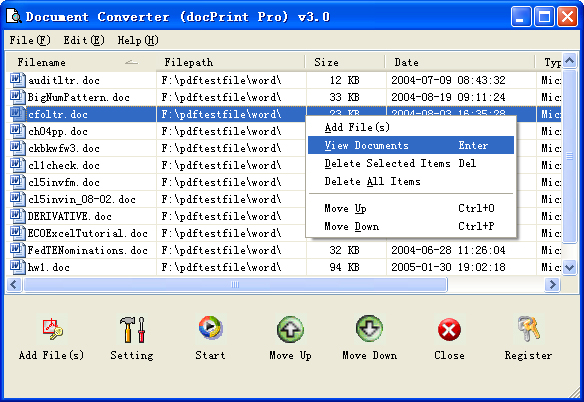Click the green Move Up arrow icon
The height and width of the screenshot is (402, 584).
coord(291,329)
